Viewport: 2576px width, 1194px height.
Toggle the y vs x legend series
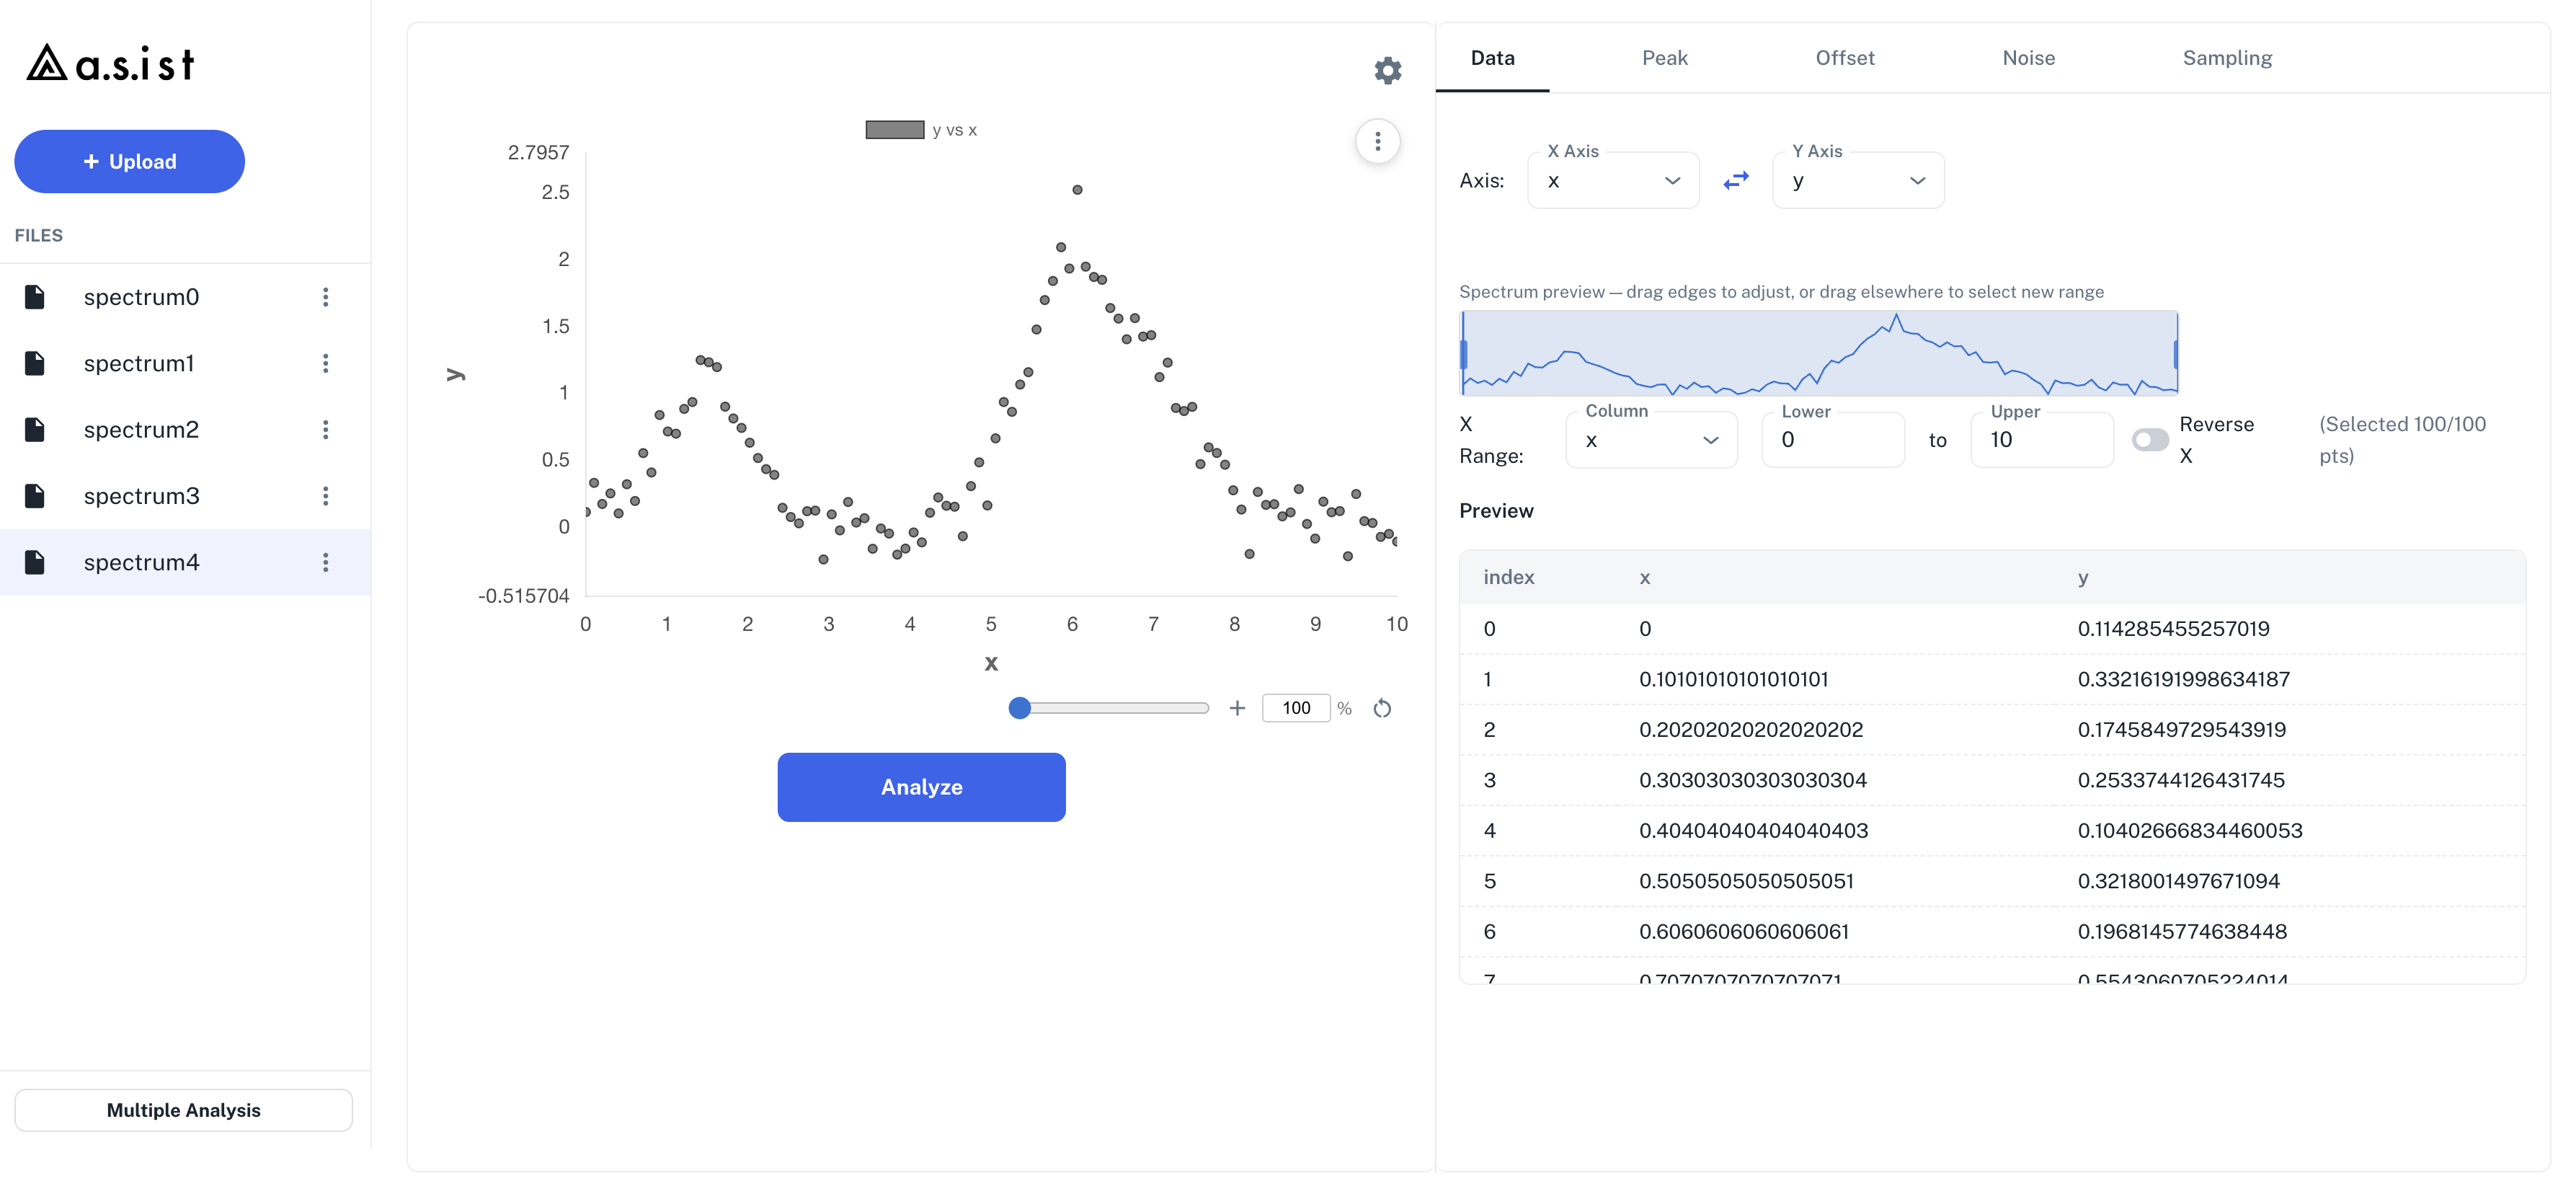[921, 130]
